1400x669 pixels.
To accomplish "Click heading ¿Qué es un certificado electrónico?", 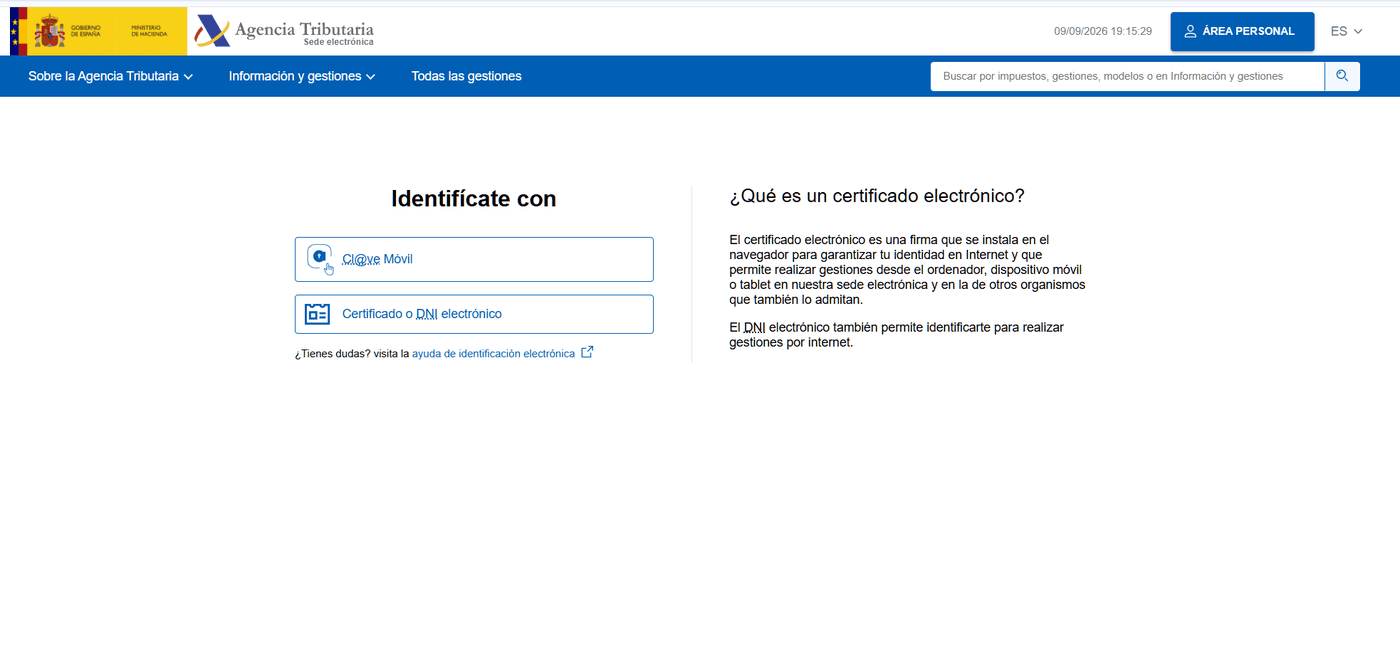I will point(877,196).
